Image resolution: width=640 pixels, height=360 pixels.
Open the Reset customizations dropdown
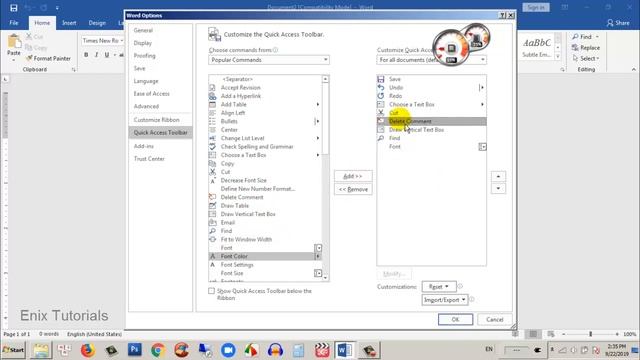pos(439,287)
